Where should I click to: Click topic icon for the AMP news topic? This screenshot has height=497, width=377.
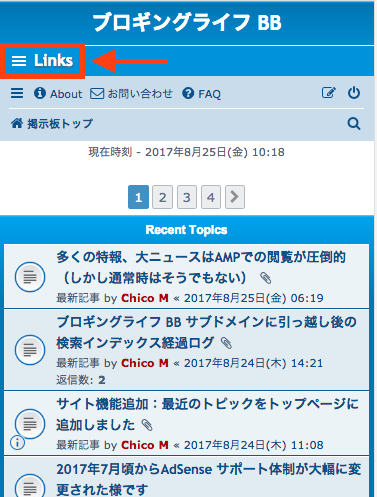(x=30, y=277)
